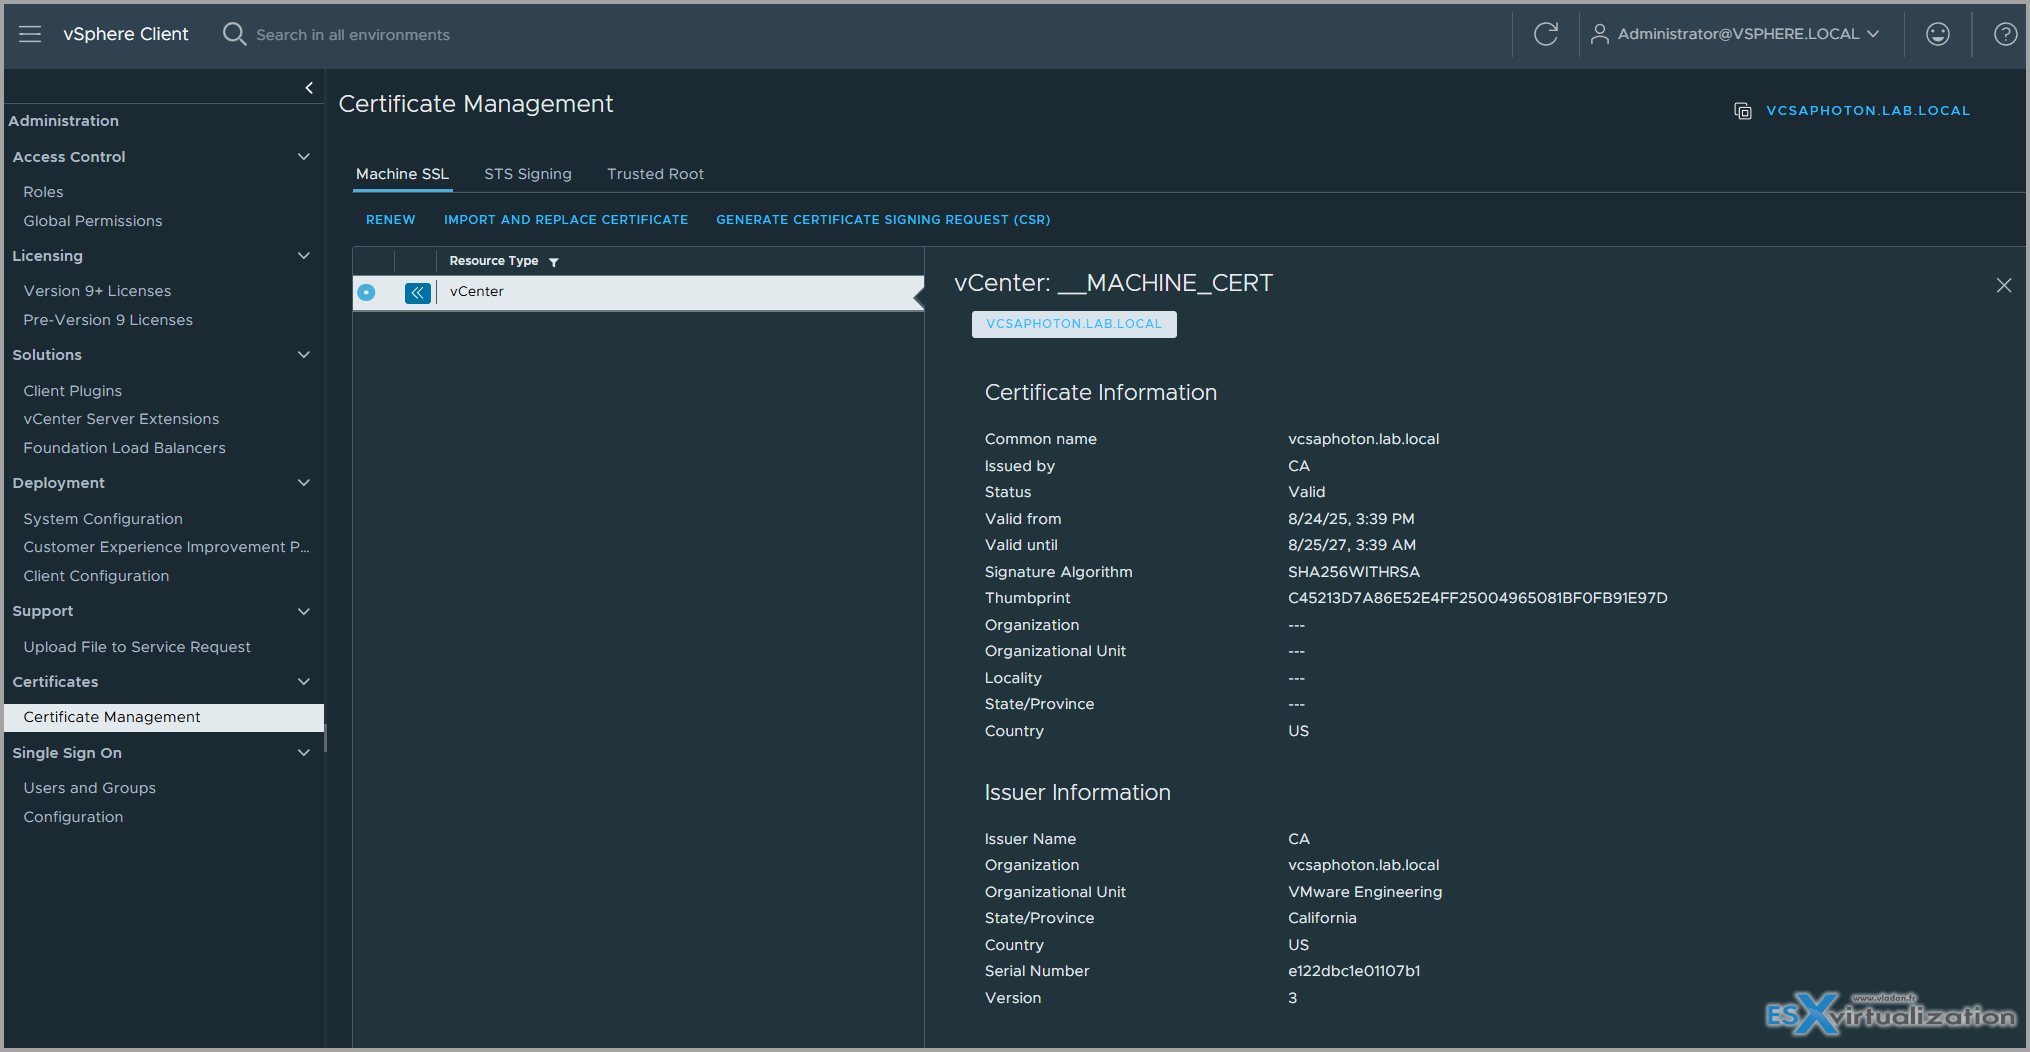
Task: Open Customer Experience Improvement Program
Action: click(x=166, y=547)
